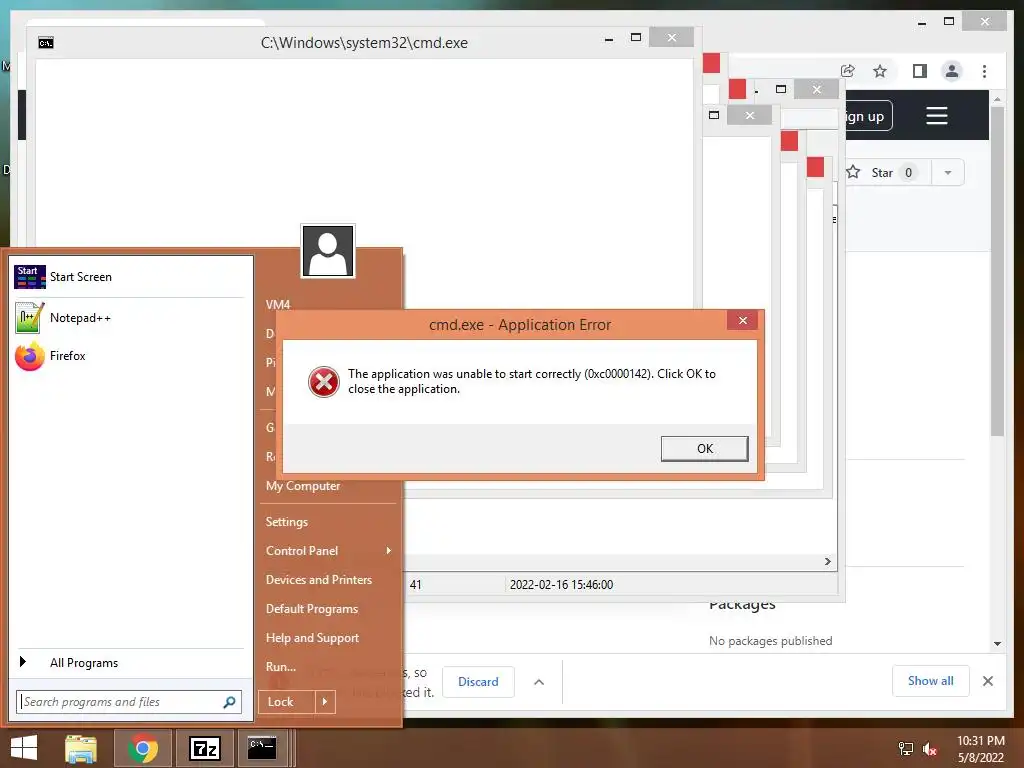Open File Explorer from the taskbar
The width and height of the screenshot is (1024, 768).
tap(81, 748)
